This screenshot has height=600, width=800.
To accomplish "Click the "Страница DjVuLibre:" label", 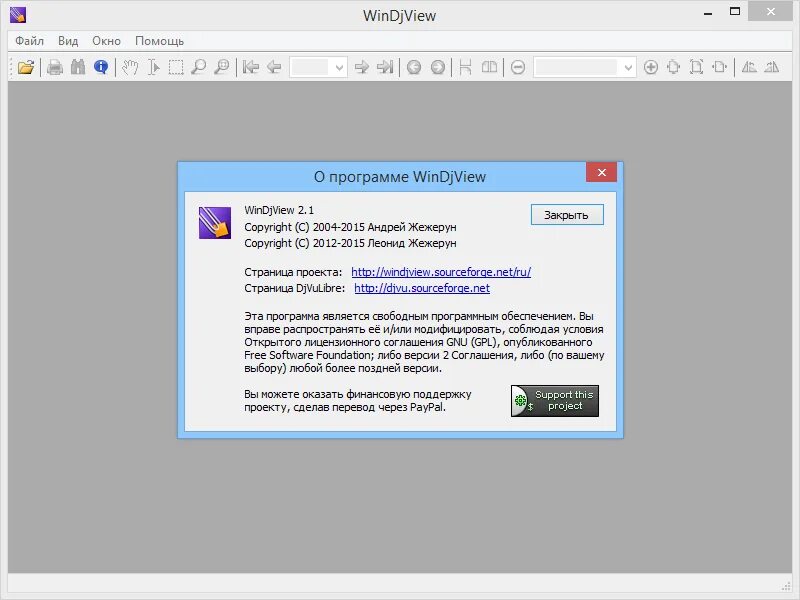I will 294,288.
